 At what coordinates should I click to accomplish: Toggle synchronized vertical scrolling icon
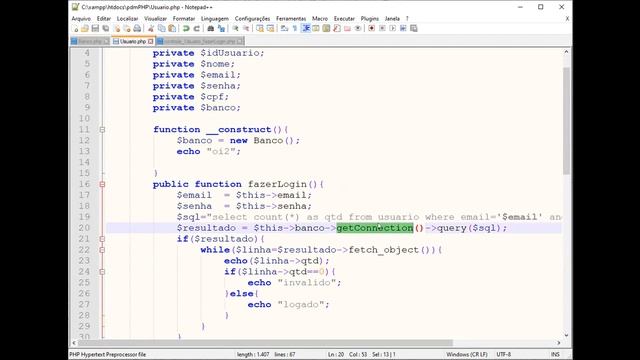[x=260, y=28]
